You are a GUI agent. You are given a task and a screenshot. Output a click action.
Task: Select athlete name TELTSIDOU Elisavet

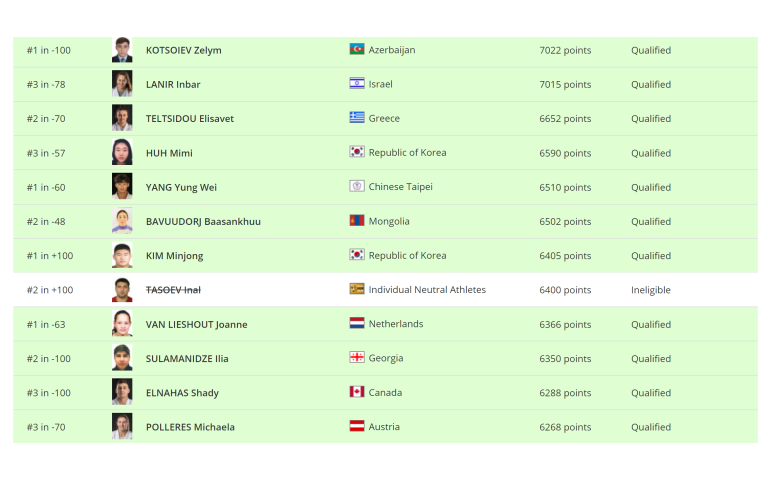point(190,118)
